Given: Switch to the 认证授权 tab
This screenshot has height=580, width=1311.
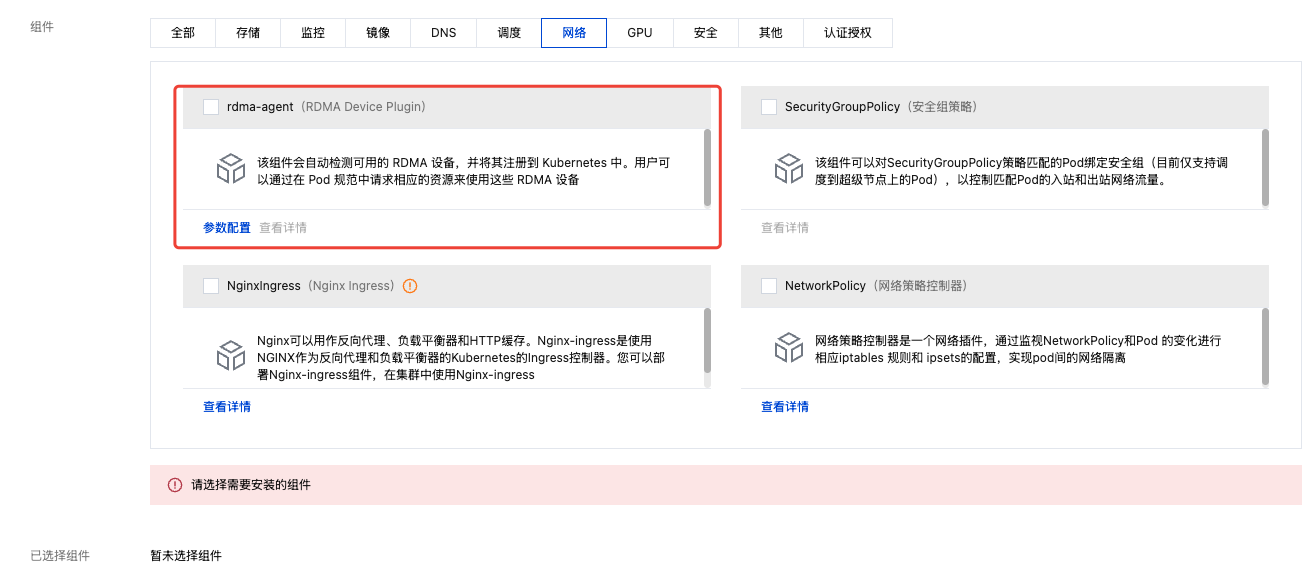Looking at the screenshot, I should [x=847, y=33].
